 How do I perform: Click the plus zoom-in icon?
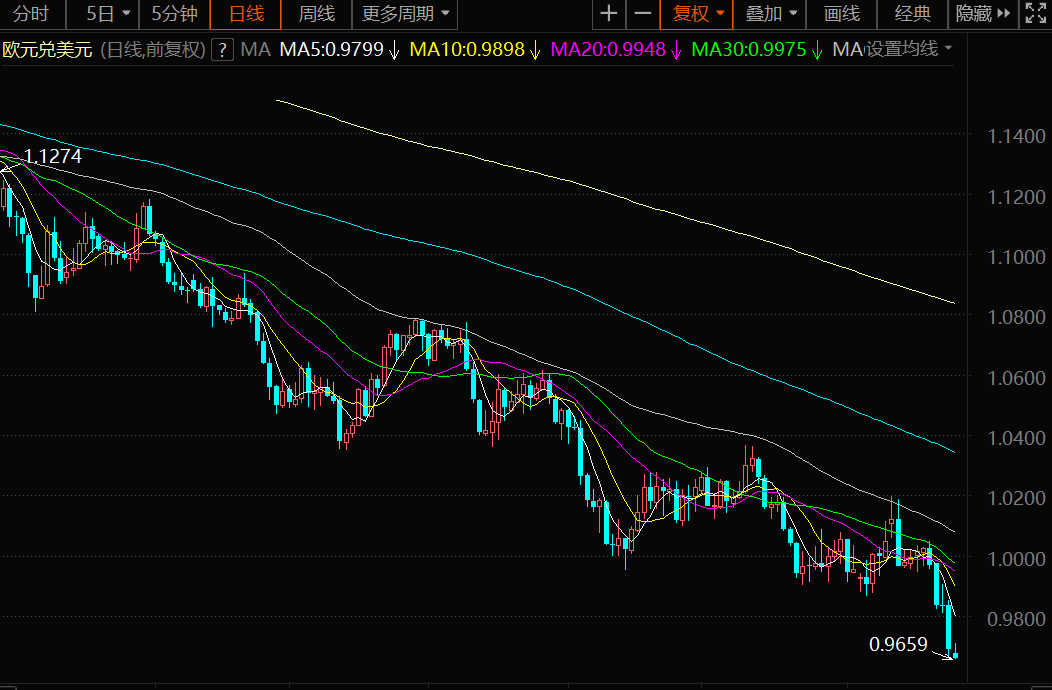(608, 14)
